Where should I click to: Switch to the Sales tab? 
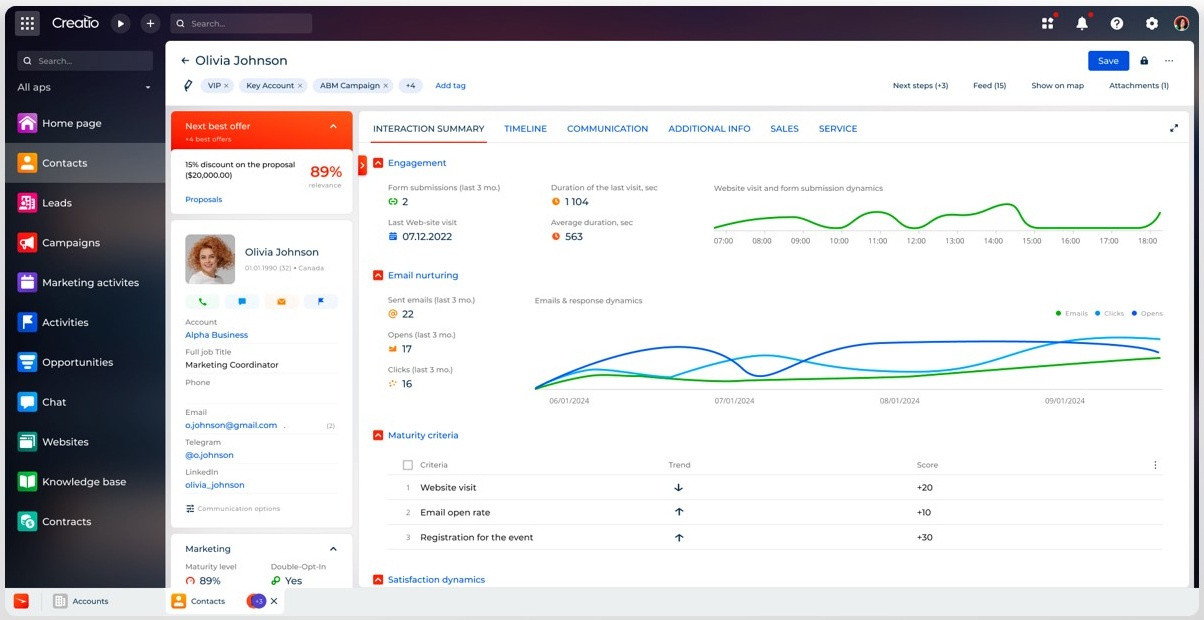[784, 129]
